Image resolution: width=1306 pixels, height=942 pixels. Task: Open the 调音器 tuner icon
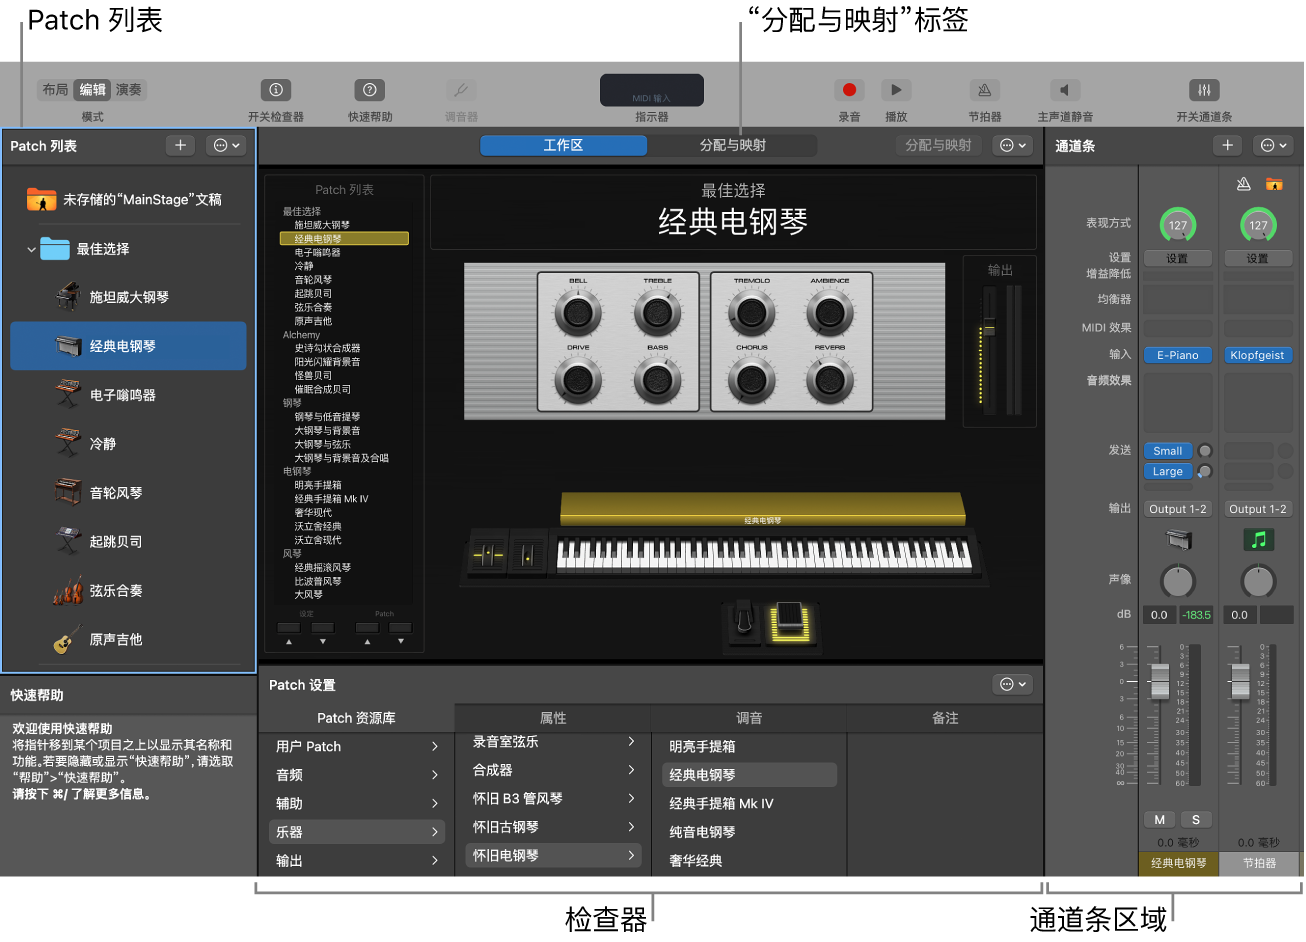coord(460,89)
